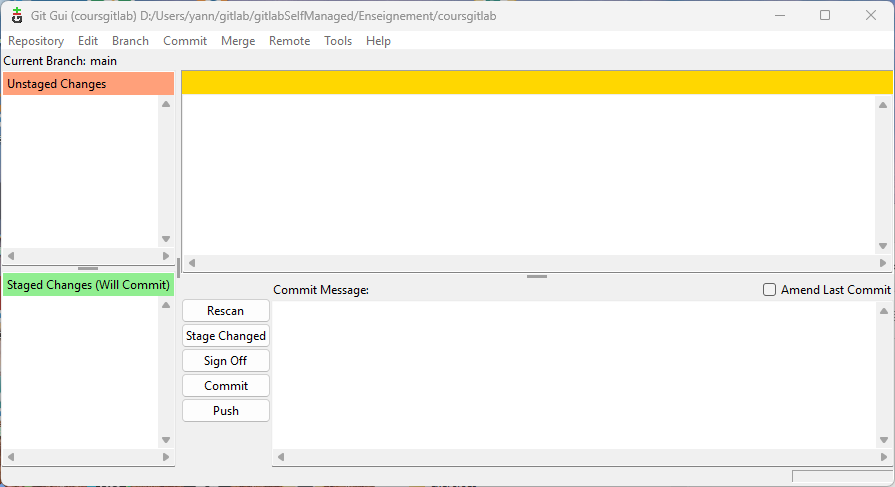This screenshot has width=895, height=487.
Task: Select the Unstaged Changes header
Action: pyautogui.click(x=88, y=83)
